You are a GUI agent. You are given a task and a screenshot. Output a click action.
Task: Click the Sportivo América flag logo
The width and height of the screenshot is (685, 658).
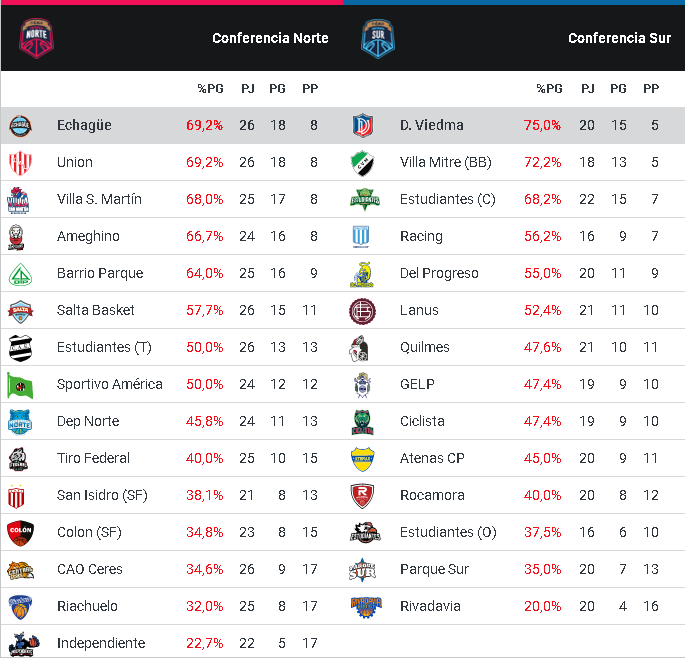(21, 385)
